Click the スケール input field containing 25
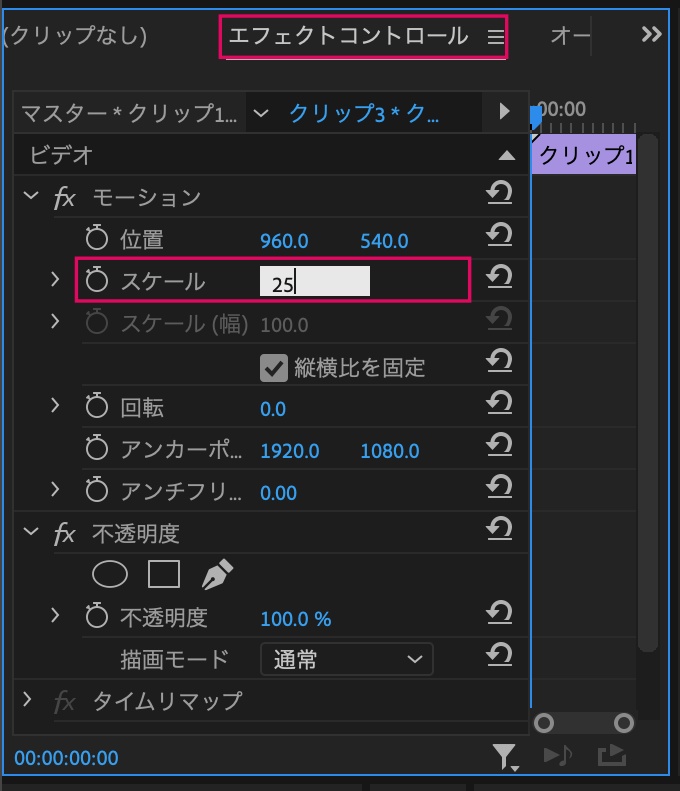This screenshot has height=791, width=680. (315, 281)
